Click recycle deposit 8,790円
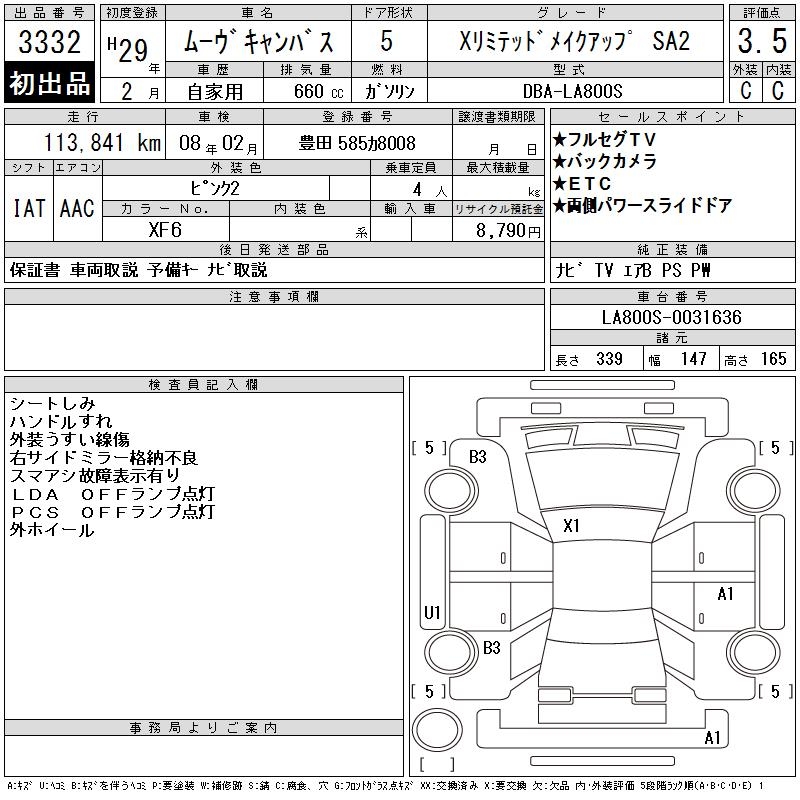Screen dimensions: 800x800 (x=508, y=231)
